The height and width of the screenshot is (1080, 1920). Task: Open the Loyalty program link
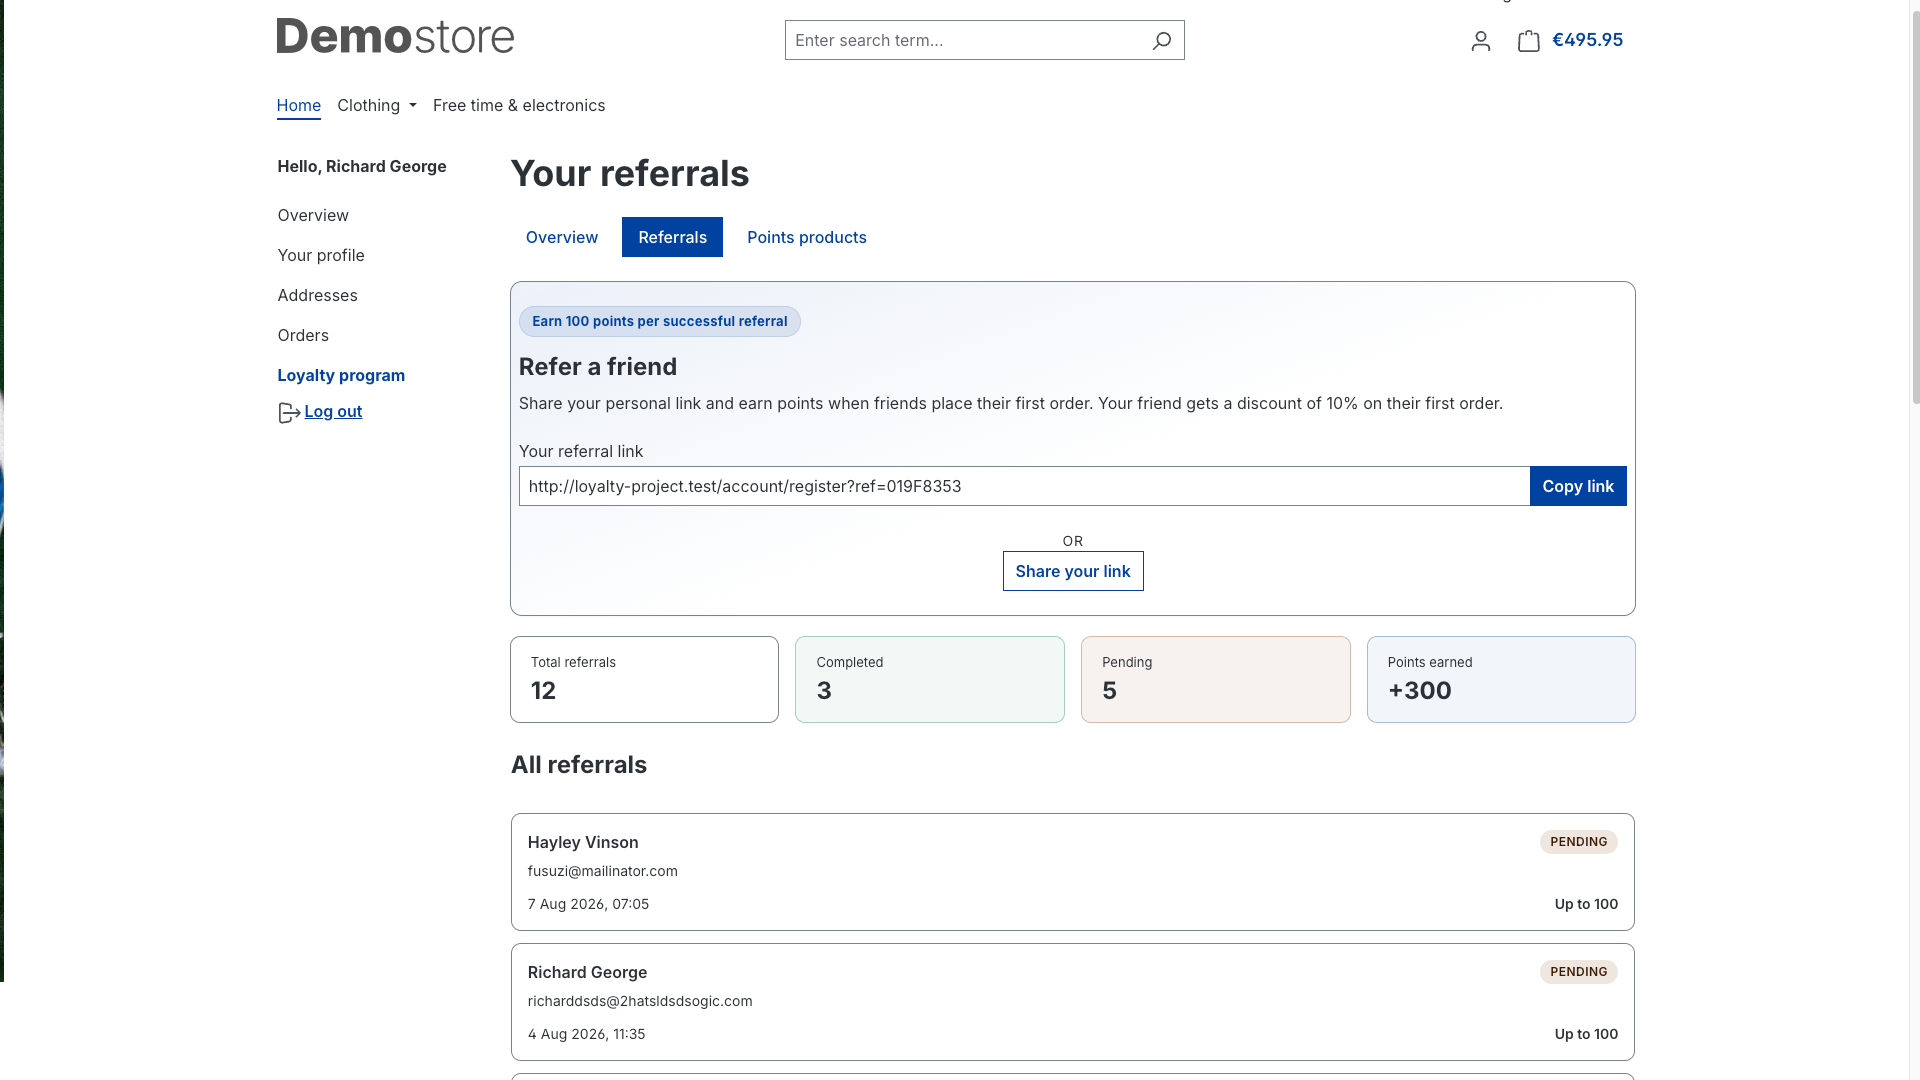341,375
